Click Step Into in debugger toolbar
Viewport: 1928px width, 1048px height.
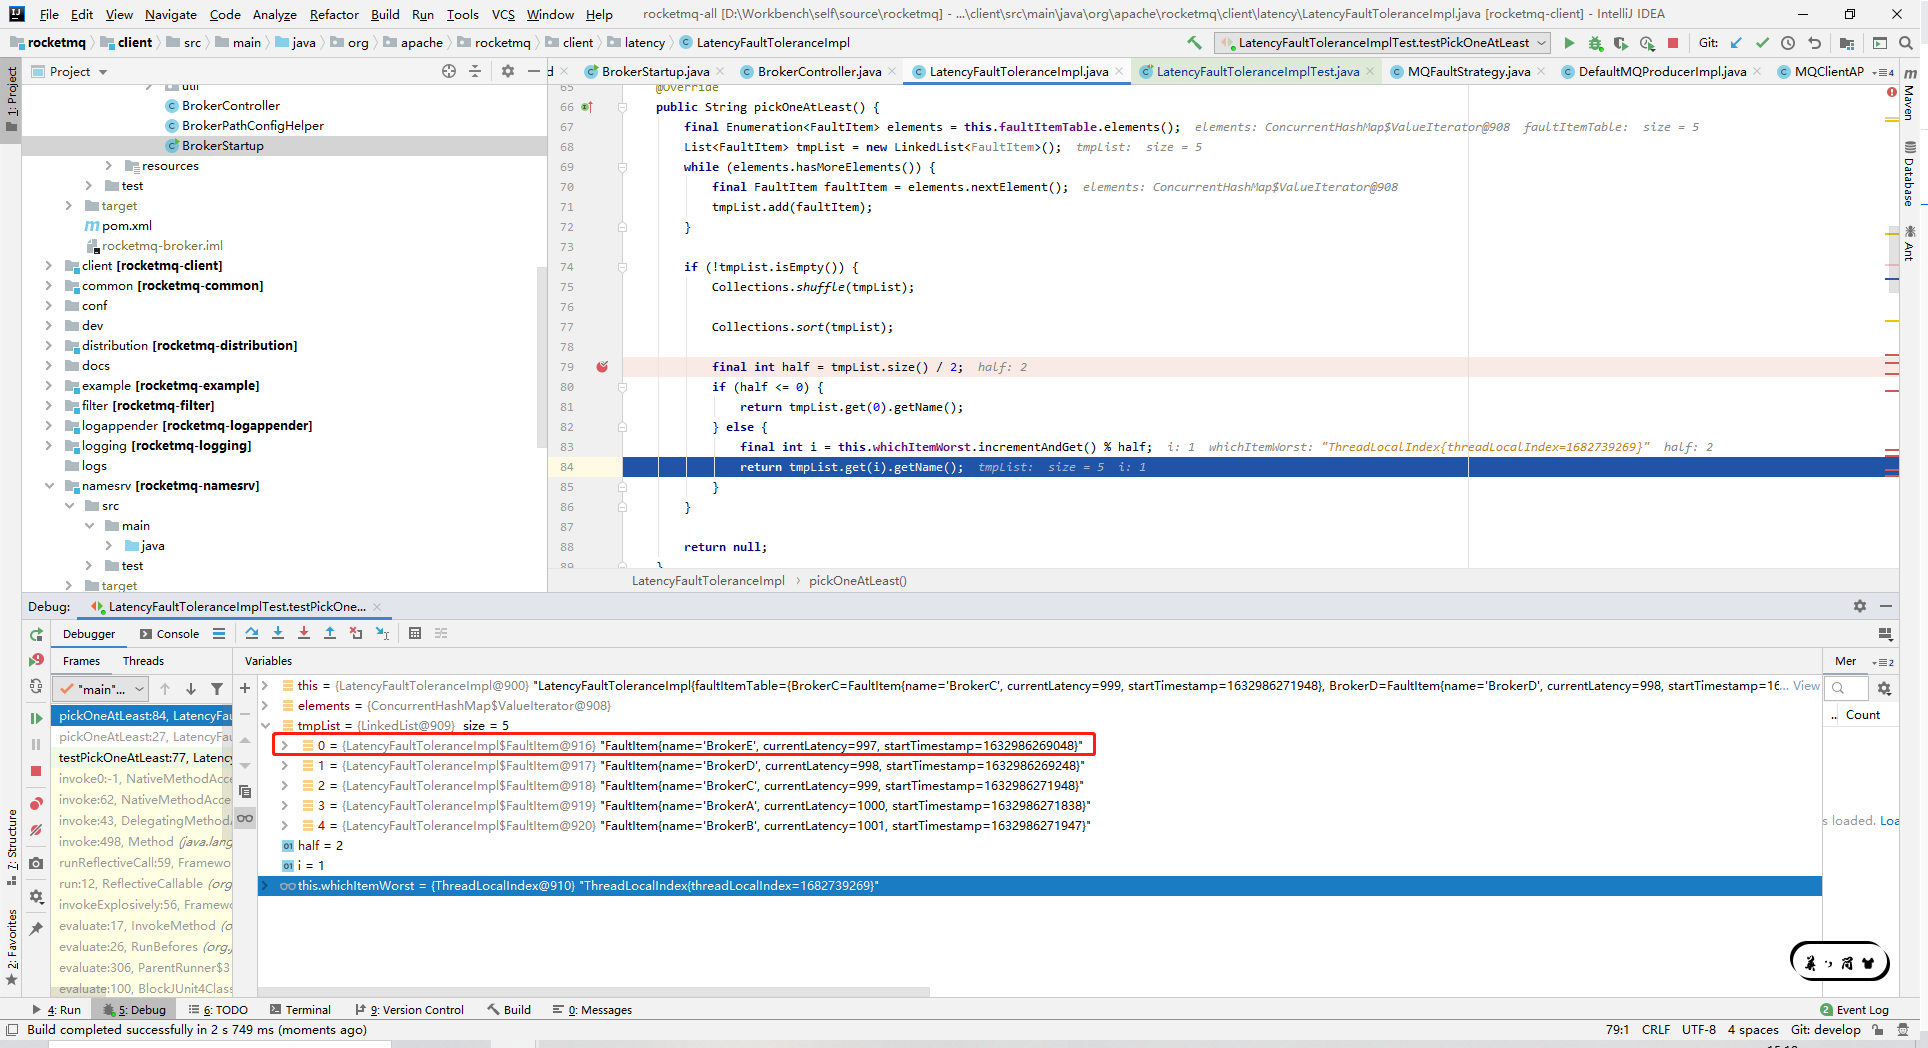point(278,633)
